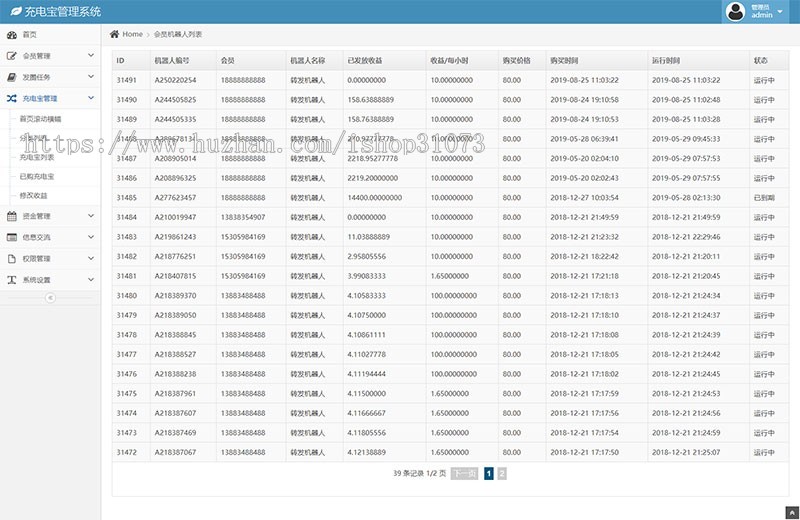Go to pagination page 2
800x520 pixels.
click(x=502, y=474)
